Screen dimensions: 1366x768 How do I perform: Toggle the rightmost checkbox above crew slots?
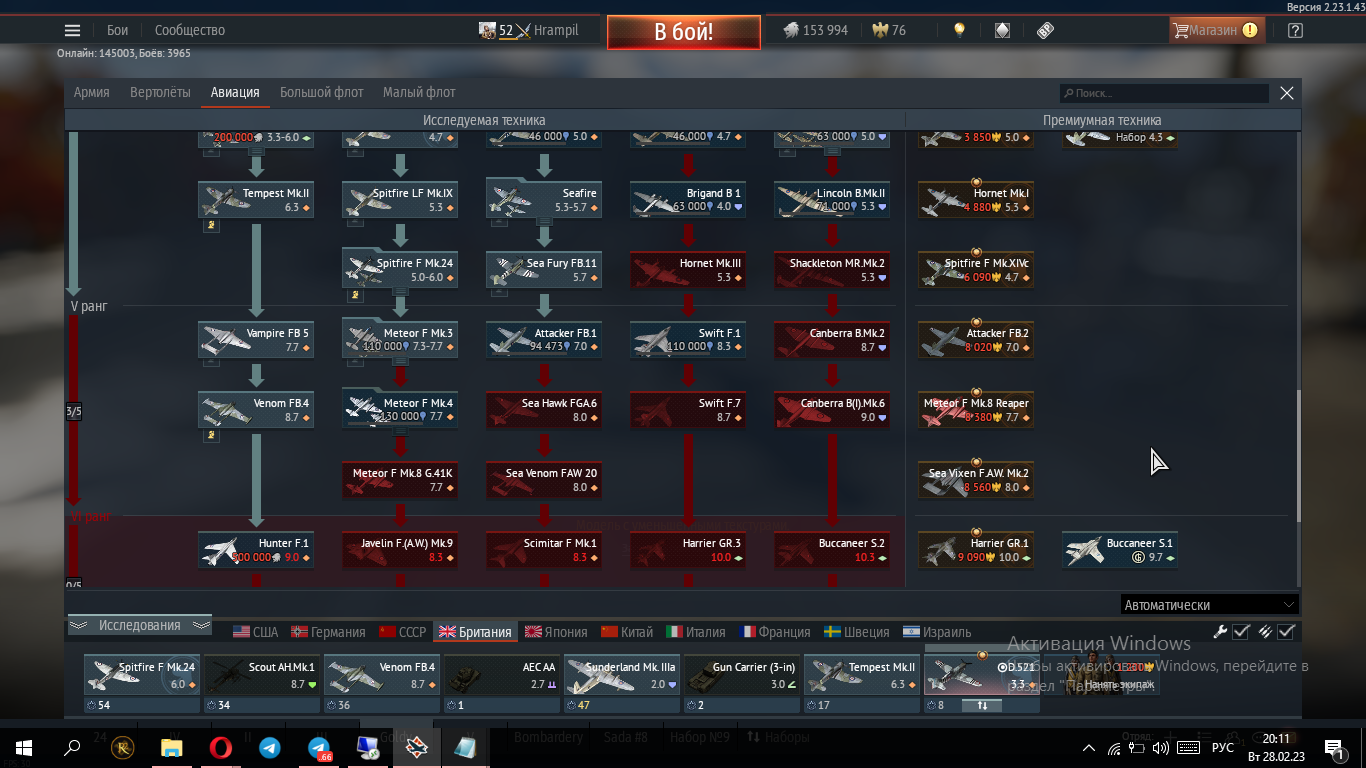pyautogui.click(x=1286, y=631)
